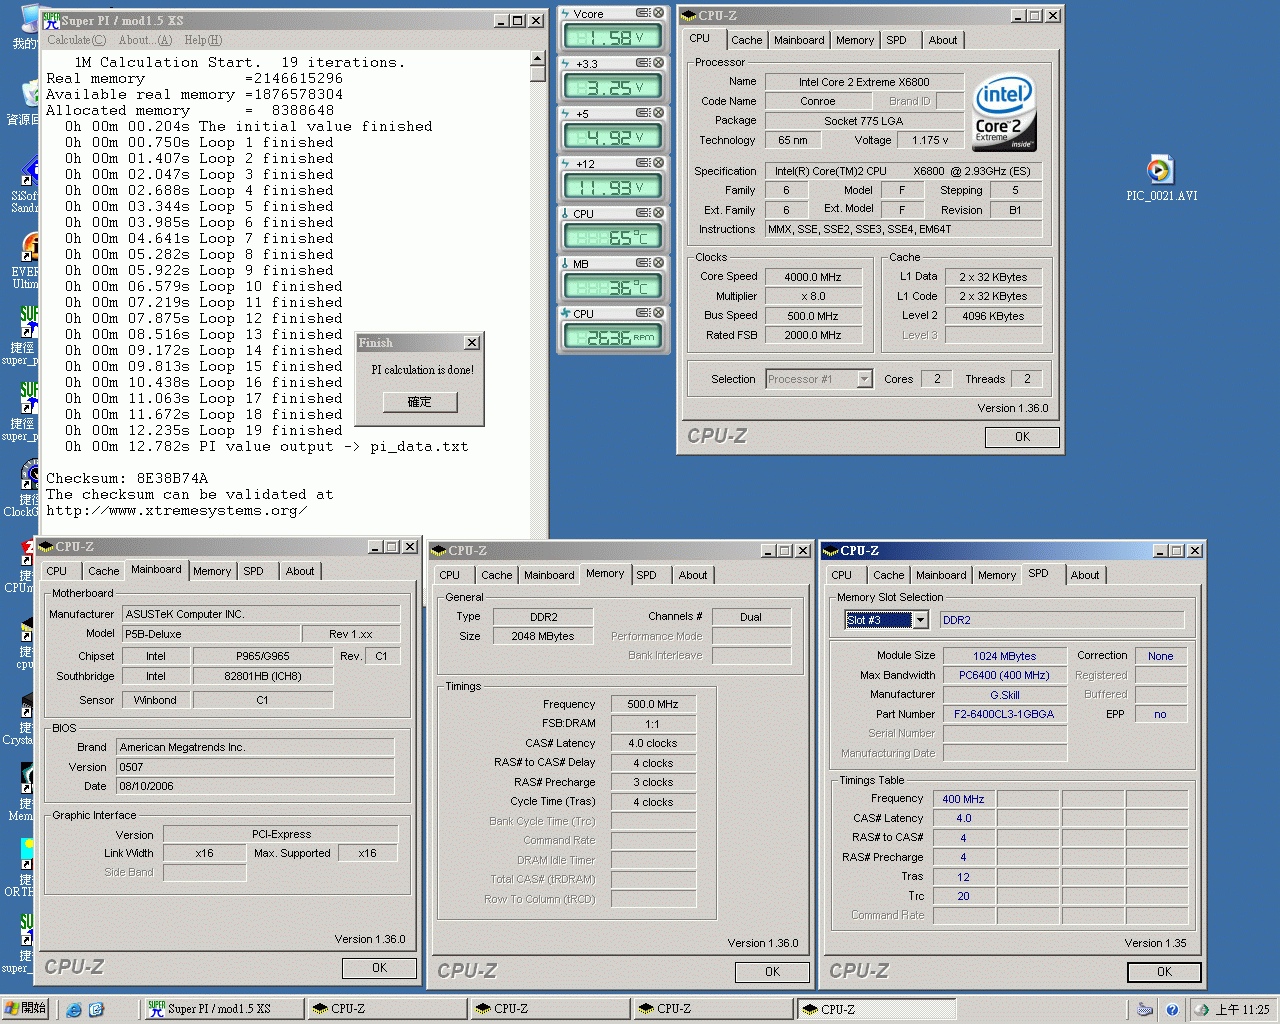Close the CPU fan RPM sensor widget
Screen dimensions: 1280x1024
tap(658, 313)
